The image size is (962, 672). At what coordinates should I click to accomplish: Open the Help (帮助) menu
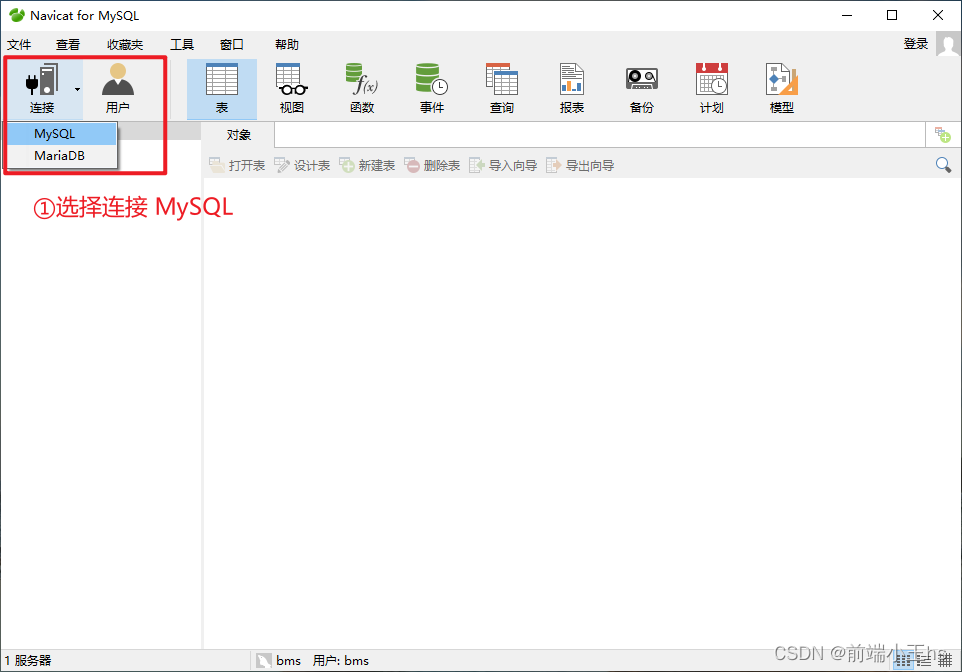(287, 45)
